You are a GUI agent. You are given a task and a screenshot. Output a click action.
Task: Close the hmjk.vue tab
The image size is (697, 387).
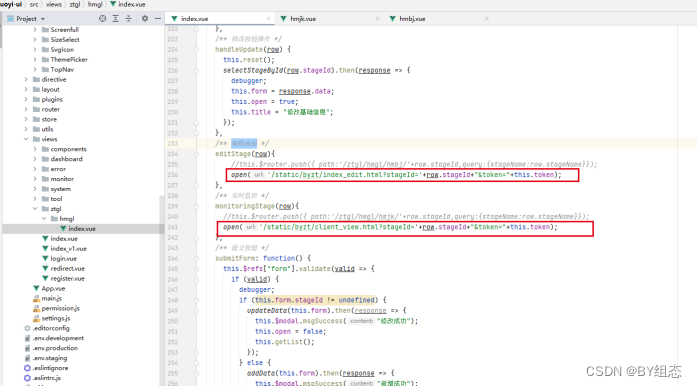(377, 19)
